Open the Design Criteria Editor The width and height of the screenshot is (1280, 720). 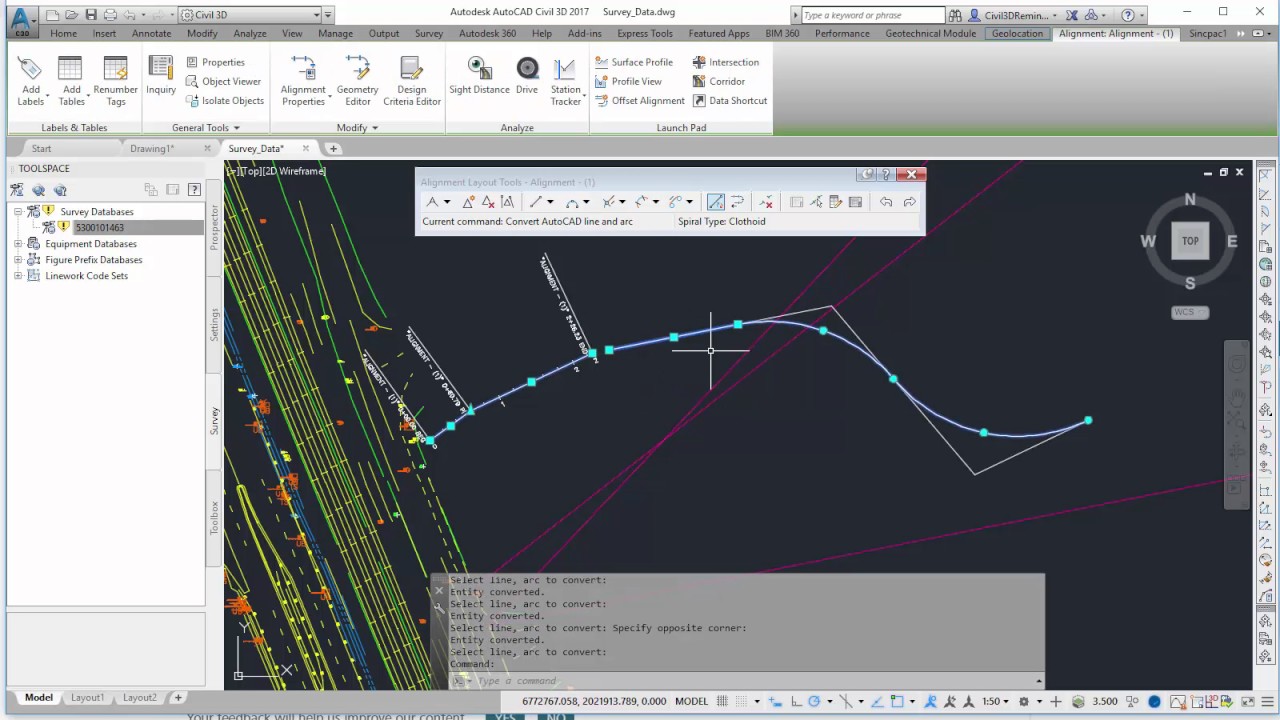point(412,81)
